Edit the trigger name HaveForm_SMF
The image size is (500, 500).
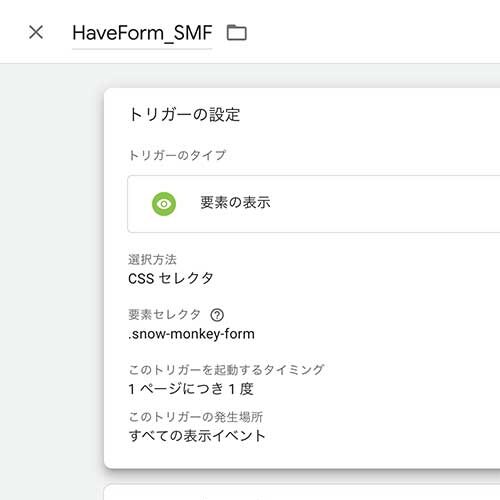point(142,33)
